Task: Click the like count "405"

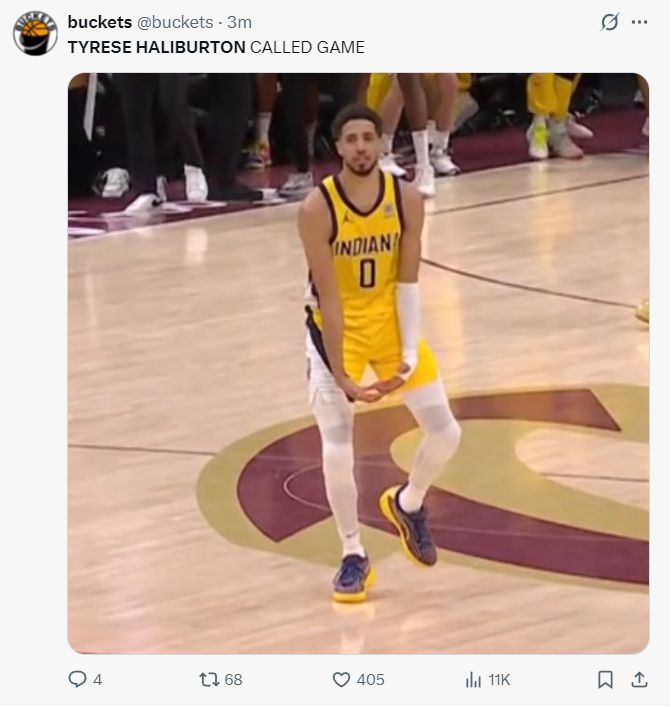Action: coord(370,680)
